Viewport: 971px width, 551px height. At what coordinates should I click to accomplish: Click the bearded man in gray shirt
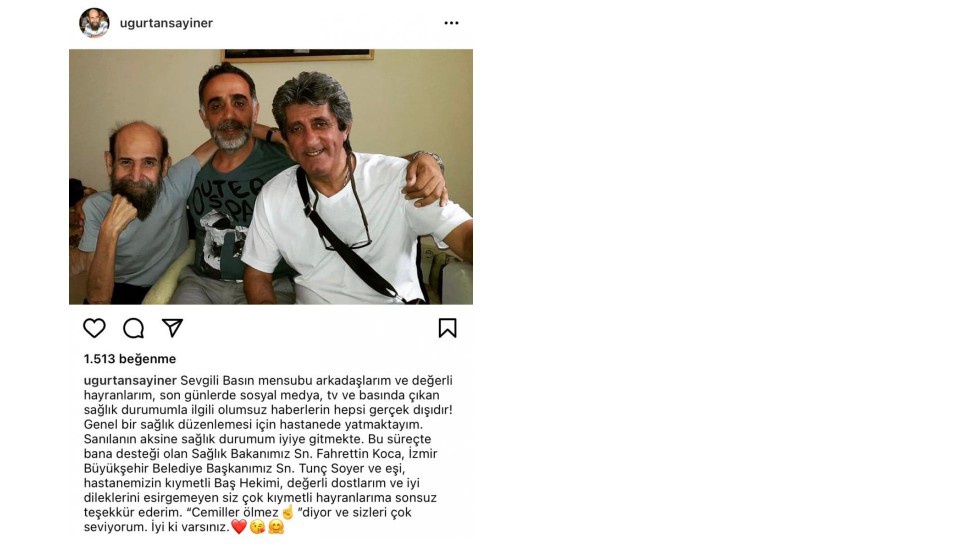133,210
